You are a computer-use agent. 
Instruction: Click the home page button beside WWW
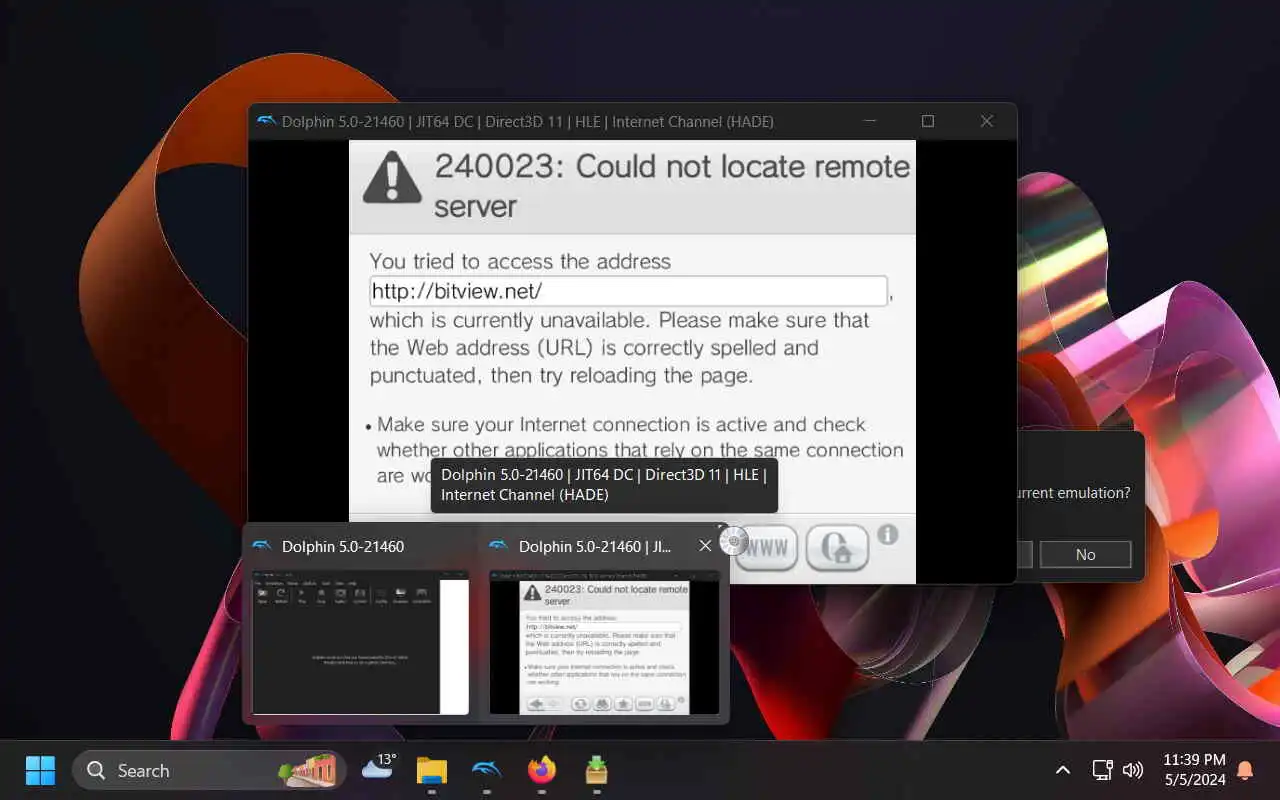[x=837, y=548]
